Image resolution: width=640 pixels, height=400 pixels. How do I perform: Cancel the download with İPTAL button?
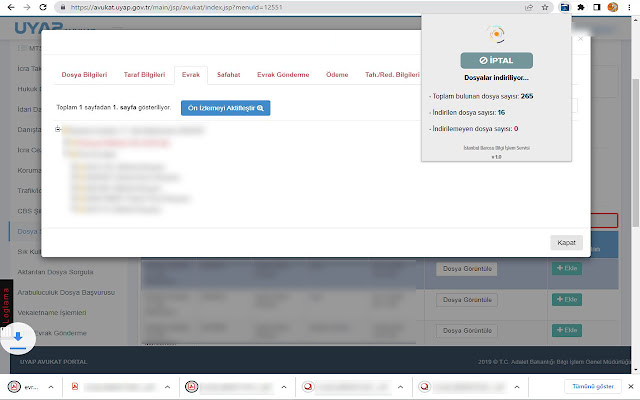(x=496, y=60)
